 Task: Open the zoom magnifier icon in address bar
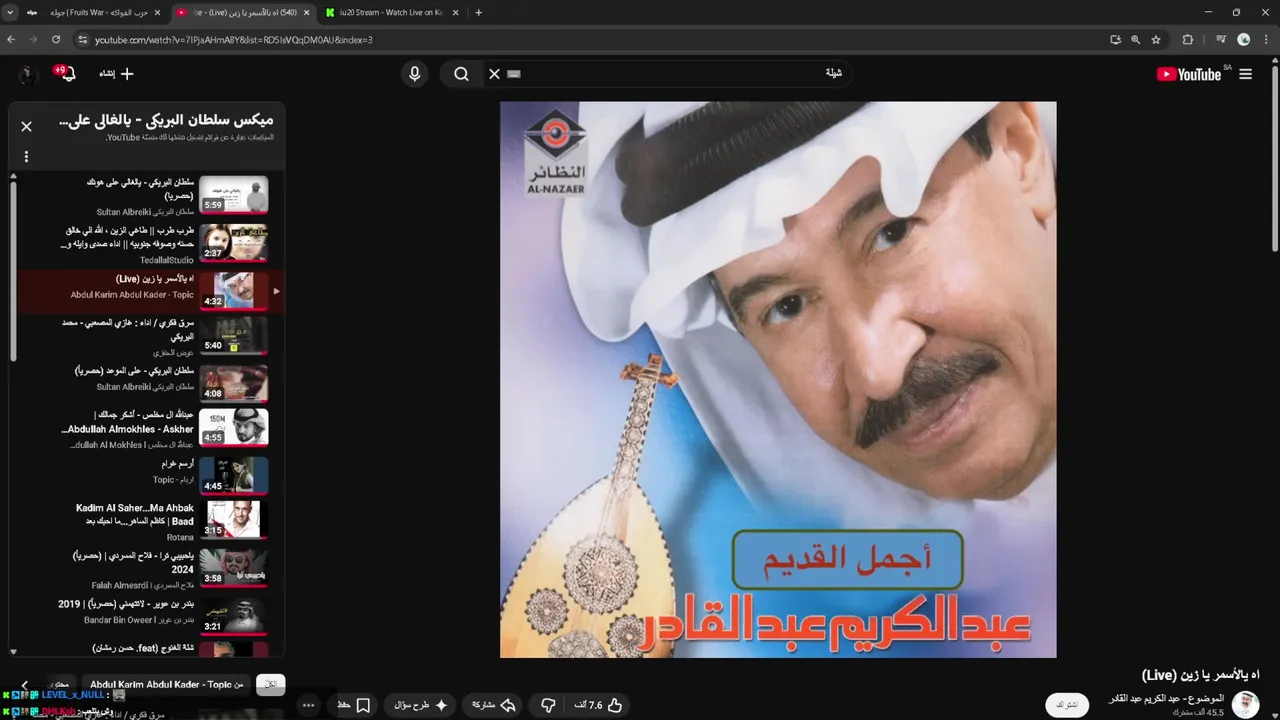pos(1136,40)
